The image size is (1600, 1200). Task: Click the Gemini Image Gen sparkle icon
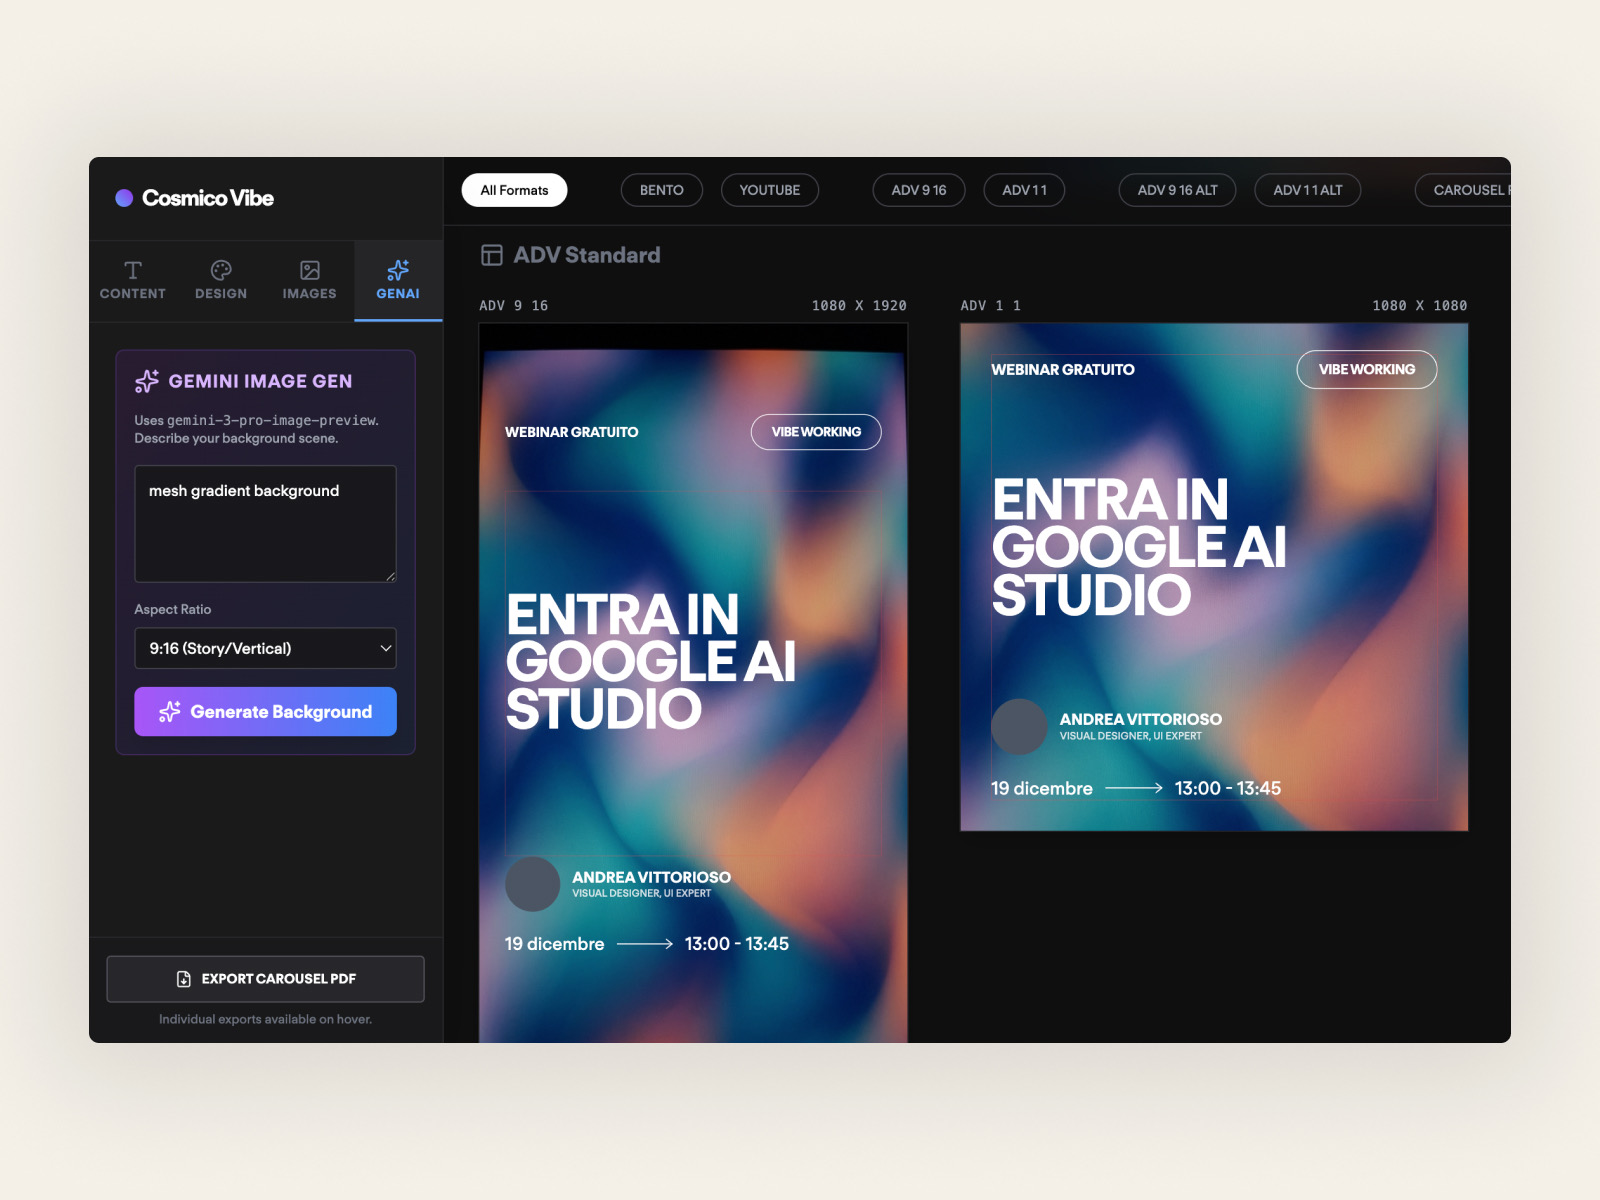pos(147,381)
